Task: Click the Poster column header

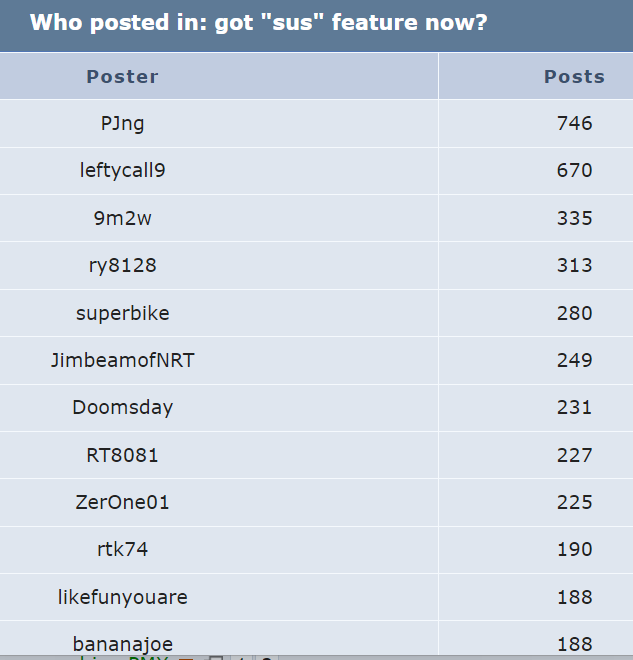Action: [x=122, y=77]
